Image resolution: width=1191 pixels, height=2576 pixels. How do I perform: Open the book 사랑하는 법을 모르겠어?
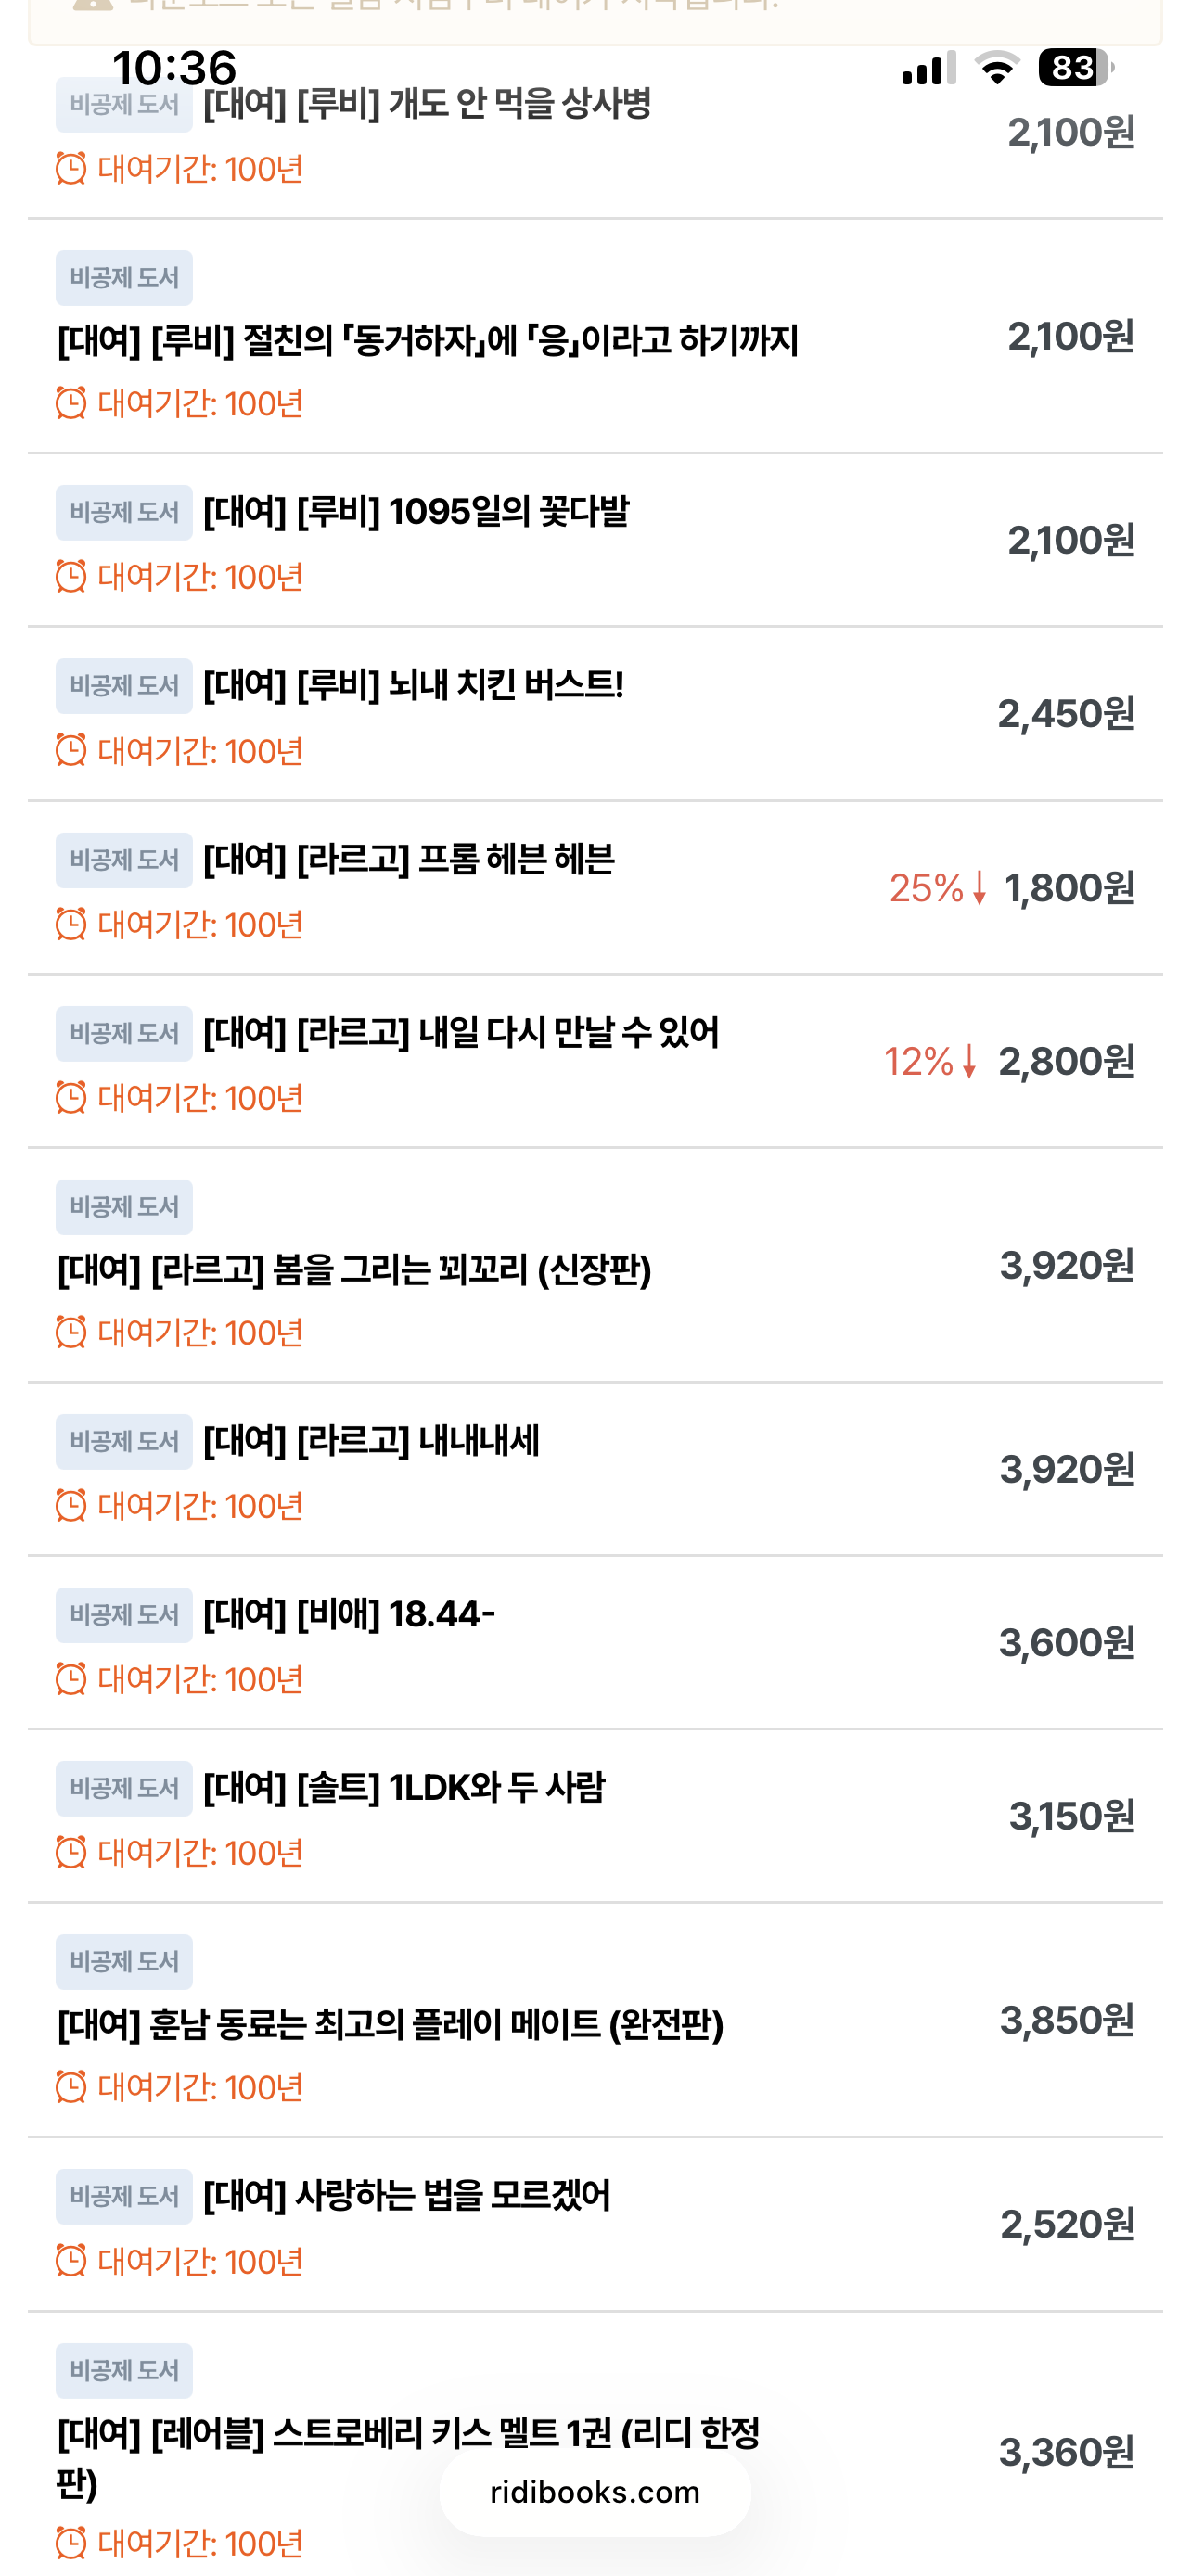406,2196
